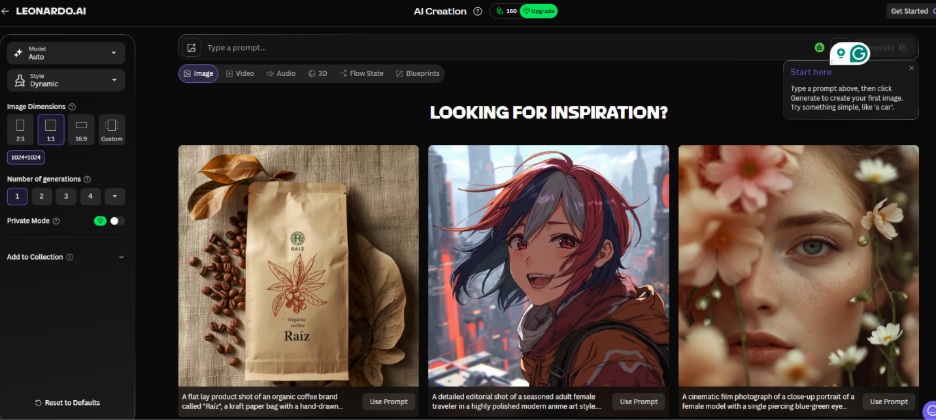
Task: Click the chat bubble icon at bottom right
Action: pyautogui.click(x=929, y=411)
